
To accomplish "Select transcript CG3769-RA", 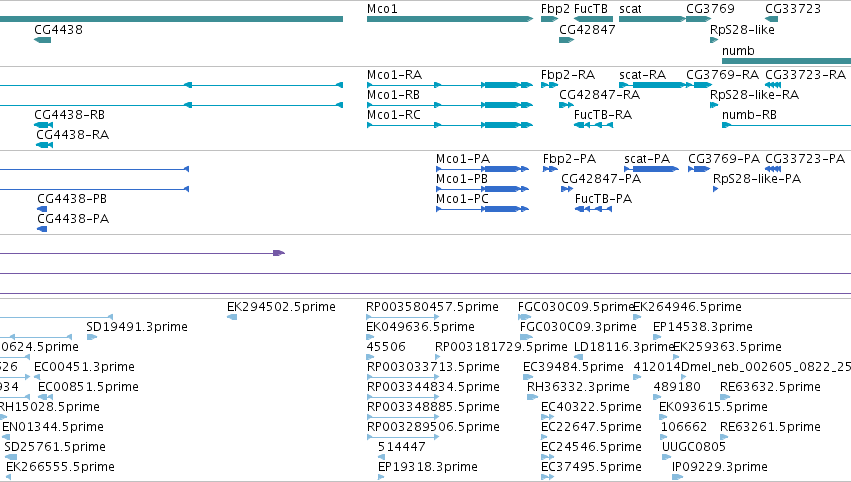I will [722, 75].
